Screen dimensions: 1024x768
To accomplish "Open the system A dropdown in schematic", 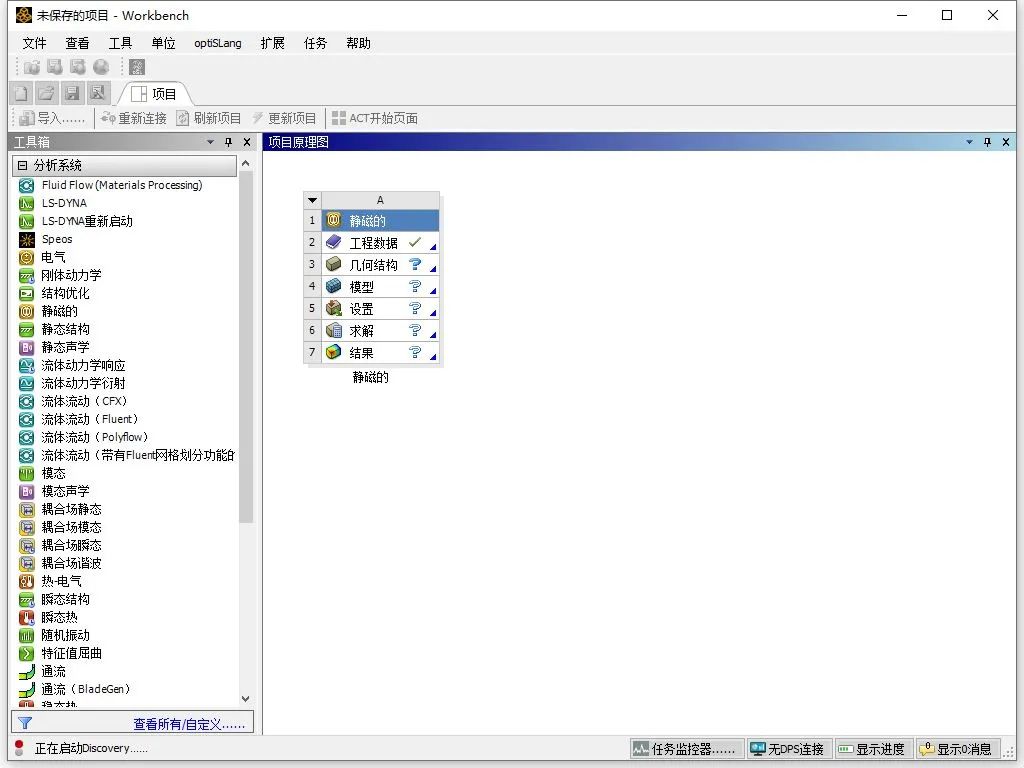I will point(313,198).
